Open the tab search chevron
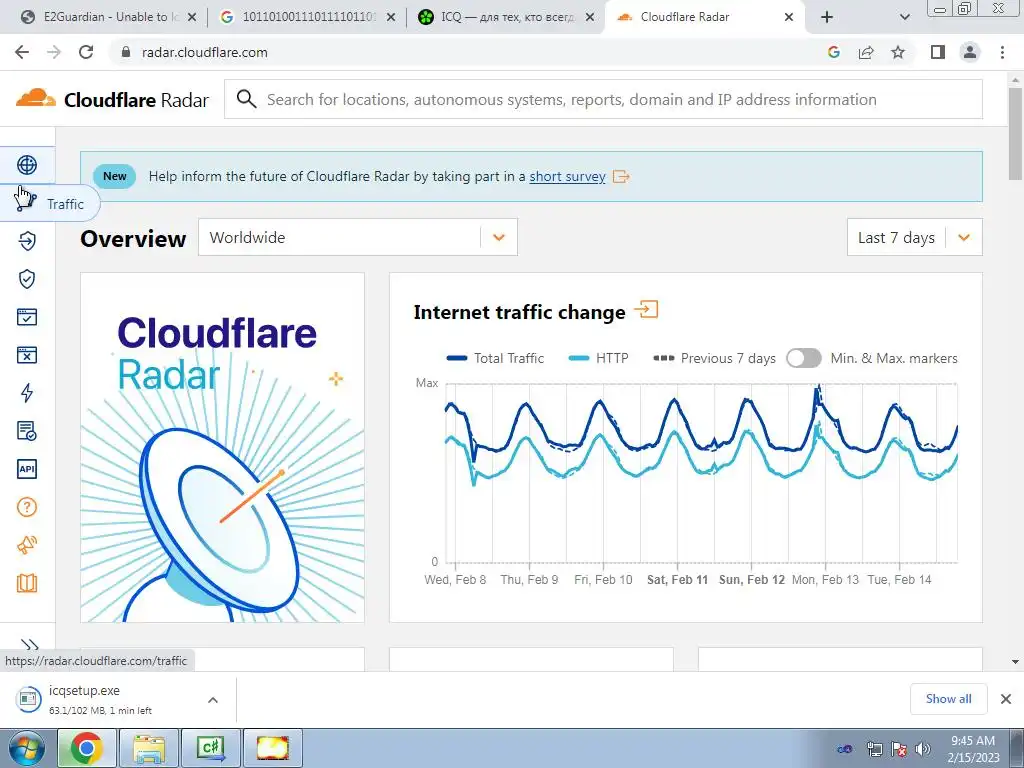 click(904, 18)
